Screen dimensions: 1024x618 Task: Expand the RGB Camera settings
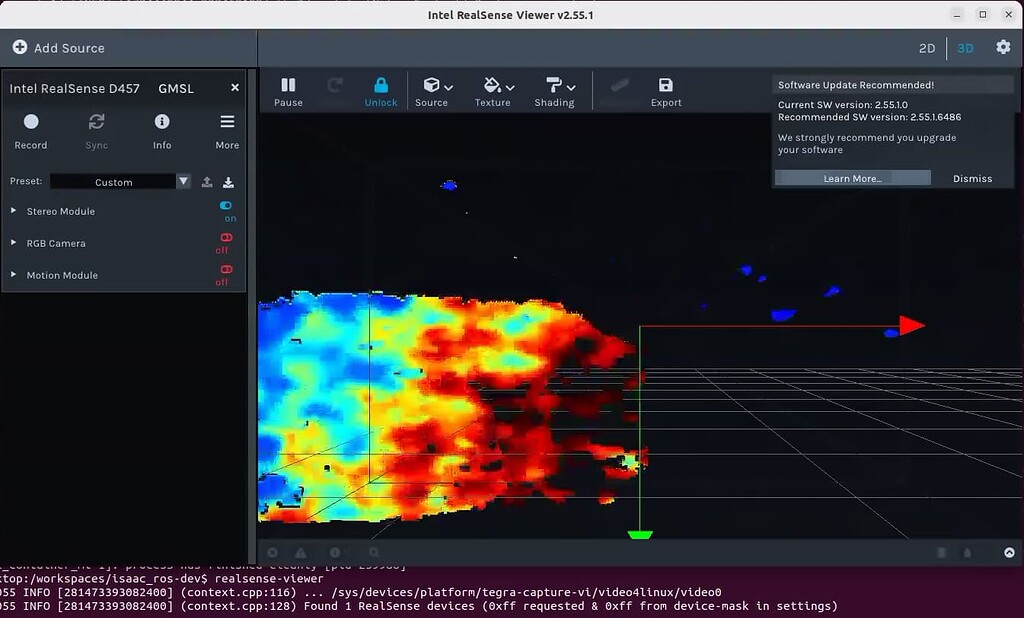point(13,243)
